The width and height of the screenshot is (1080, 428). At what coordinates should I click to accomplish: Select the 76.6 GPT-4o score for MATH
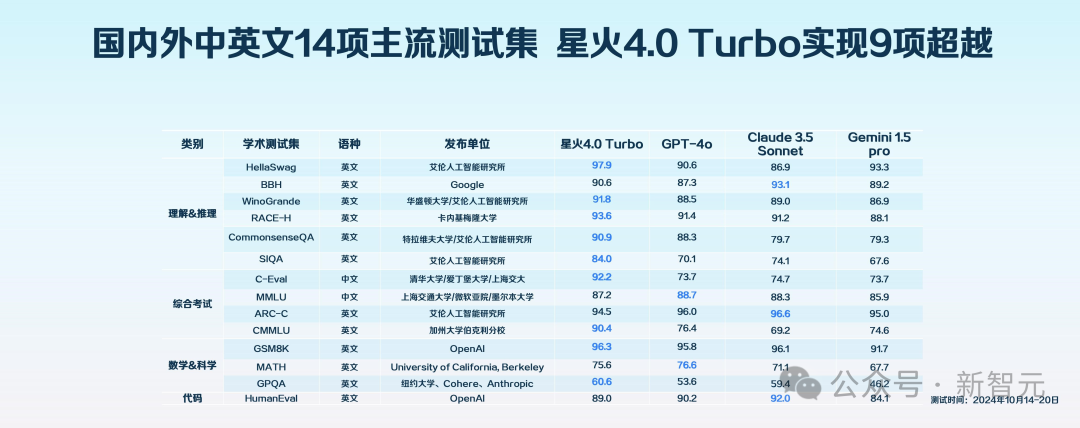687,365
